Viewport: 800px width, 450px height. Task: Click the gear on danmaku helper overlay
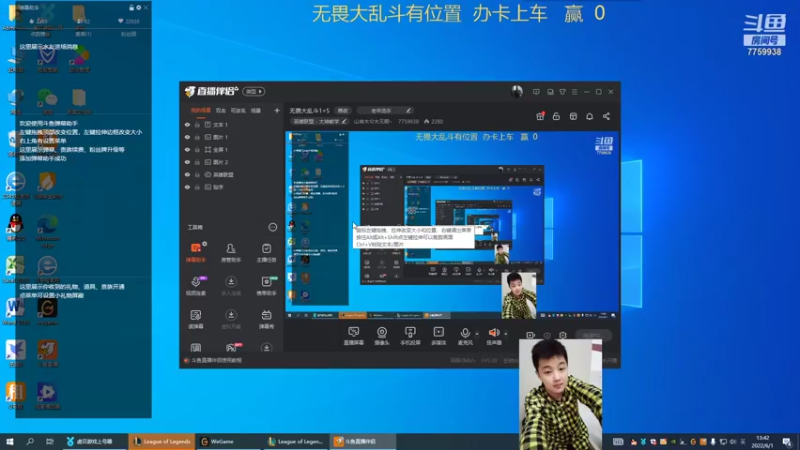point(138,8)
